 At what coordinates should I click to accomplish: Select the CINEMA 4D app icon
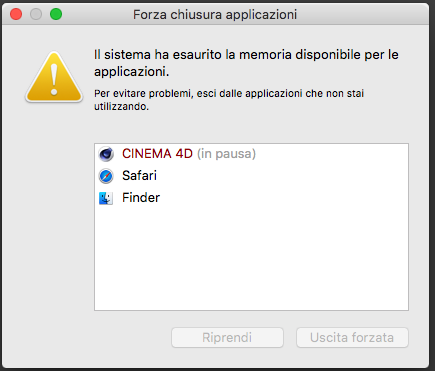tap(106, 154)
